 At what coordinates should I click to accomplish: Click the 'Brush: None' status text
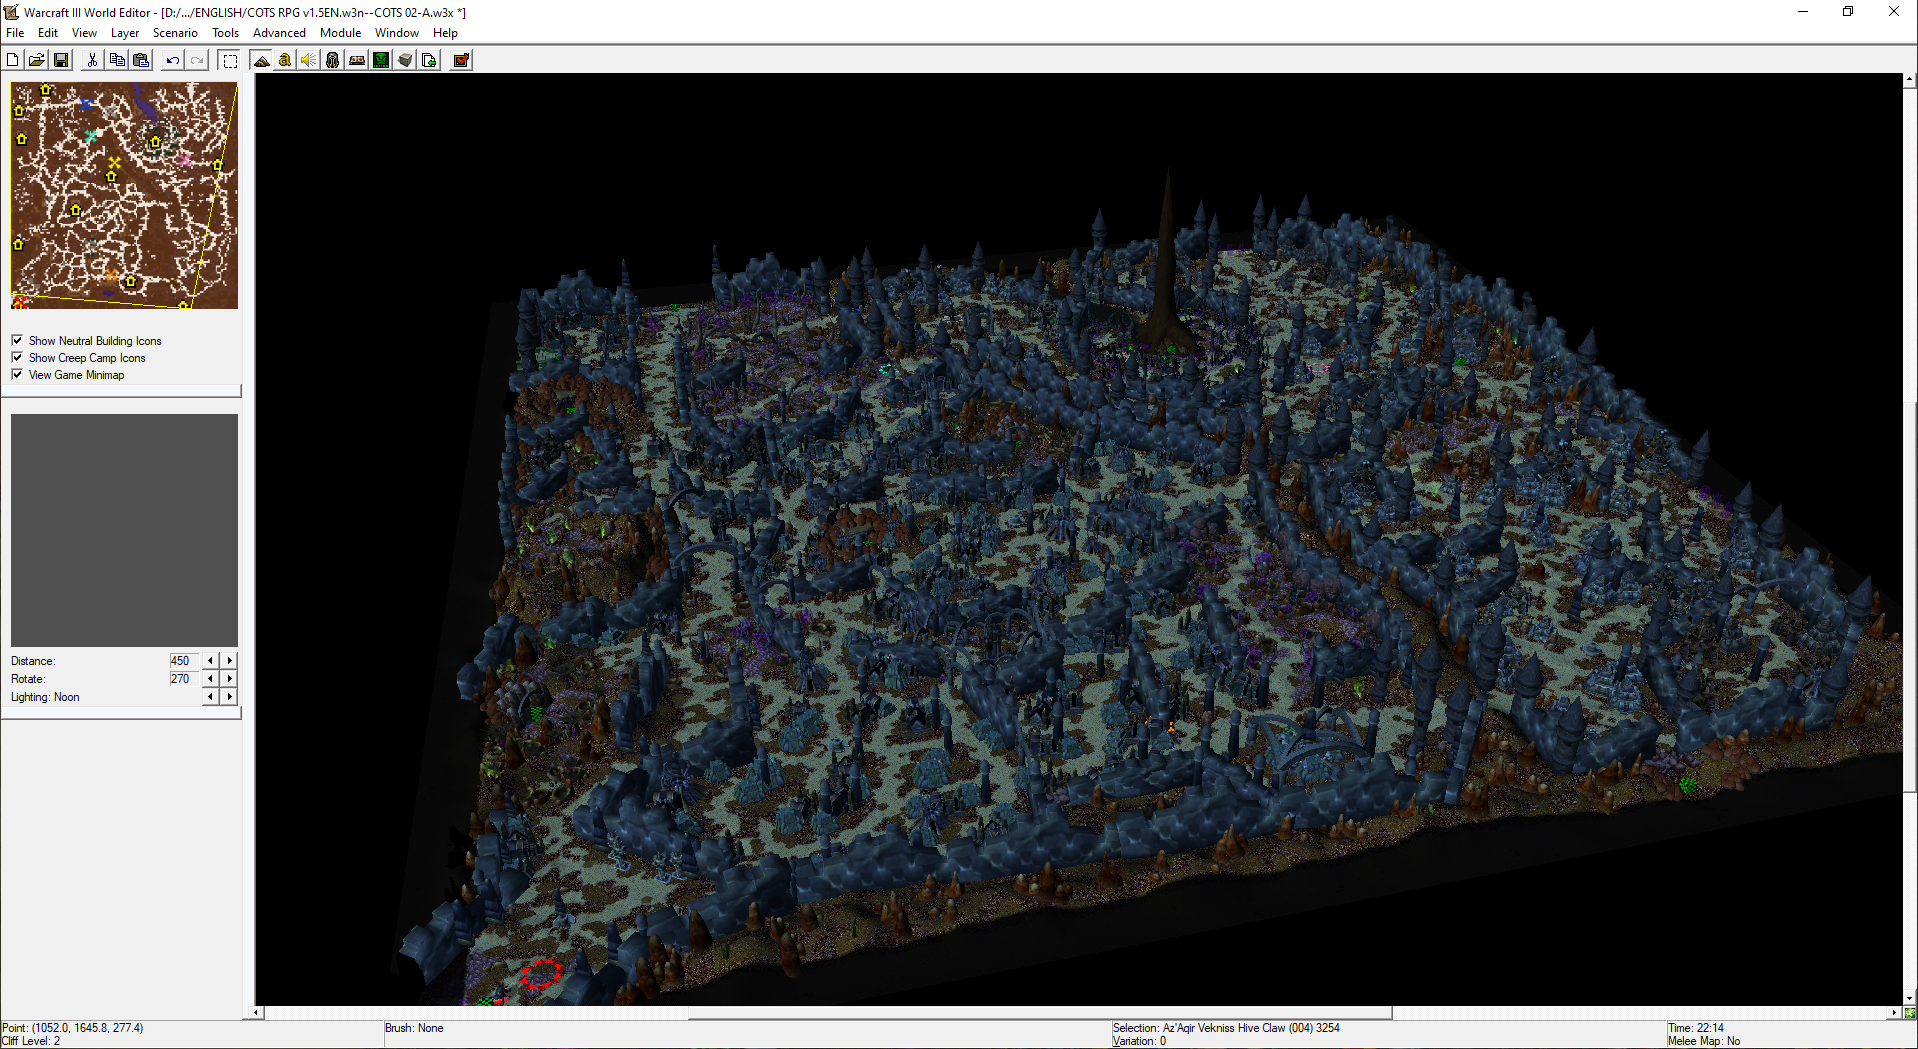click(x=414, y=1028)
